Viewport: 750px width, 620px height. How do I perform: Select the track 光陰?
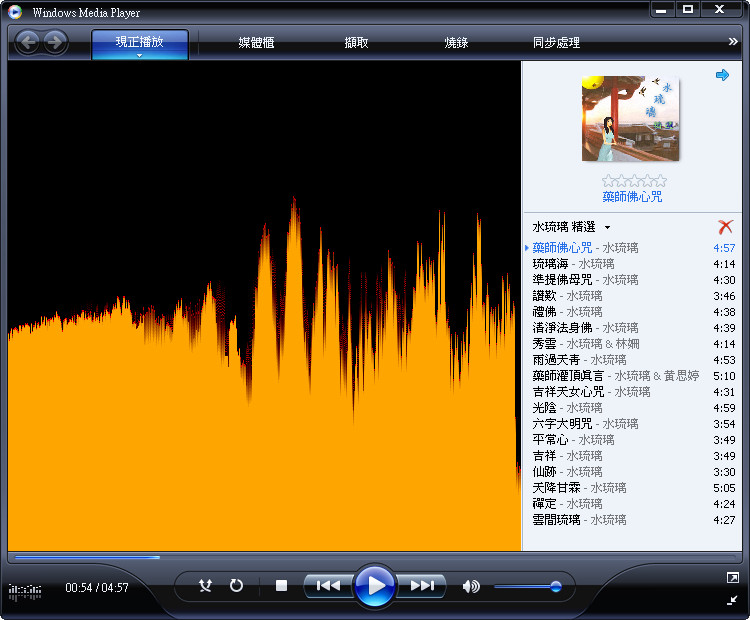pos(632,408)
